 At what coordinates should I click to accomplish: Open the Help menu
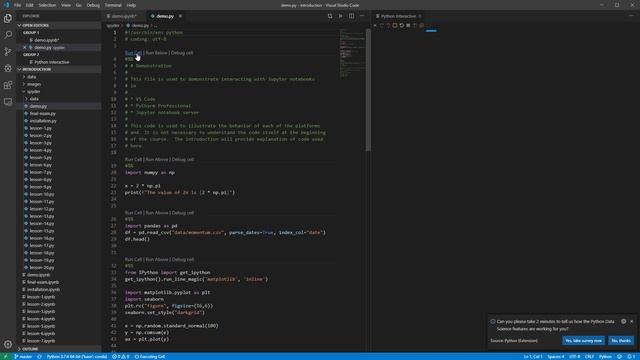click(131, 5)
